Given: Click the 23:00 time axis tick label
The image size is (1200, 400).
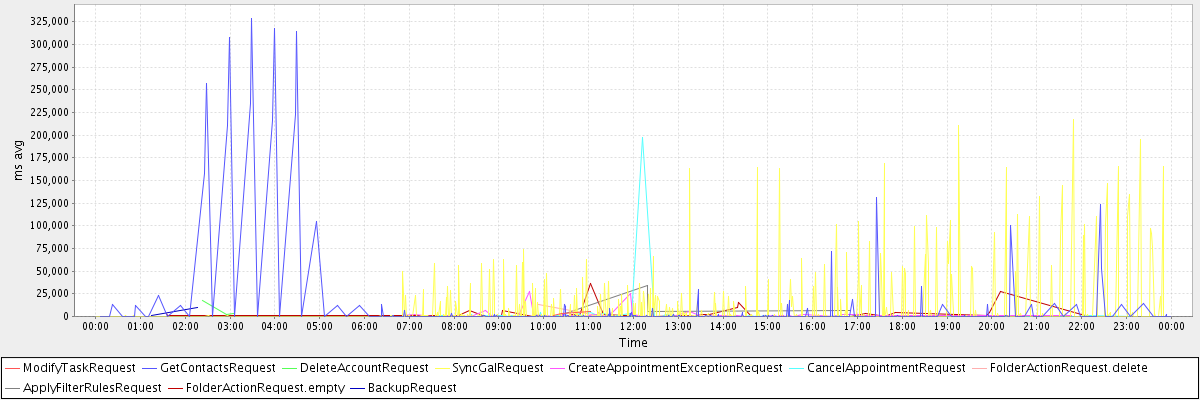Looking at the screenshot, I should [x=1126, y=326].
